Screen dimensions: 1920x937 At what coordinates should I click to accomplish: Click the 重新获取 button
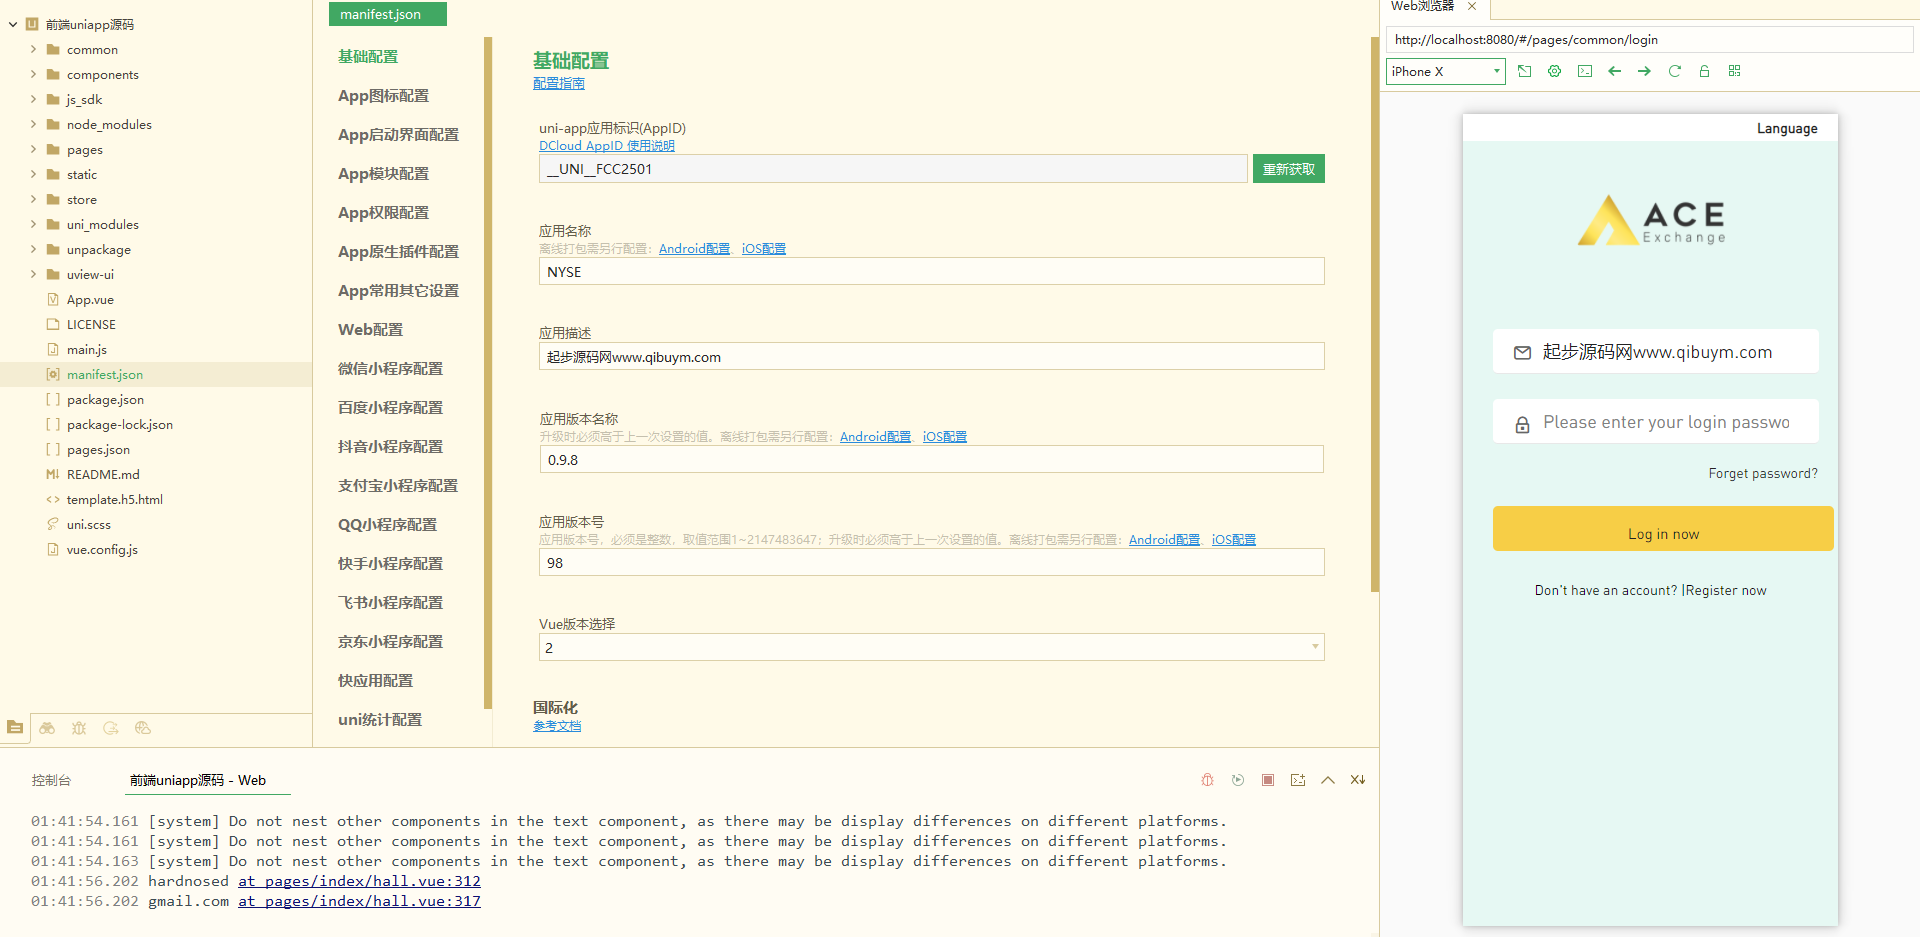pyautogui.click(x=1288, y=169)
